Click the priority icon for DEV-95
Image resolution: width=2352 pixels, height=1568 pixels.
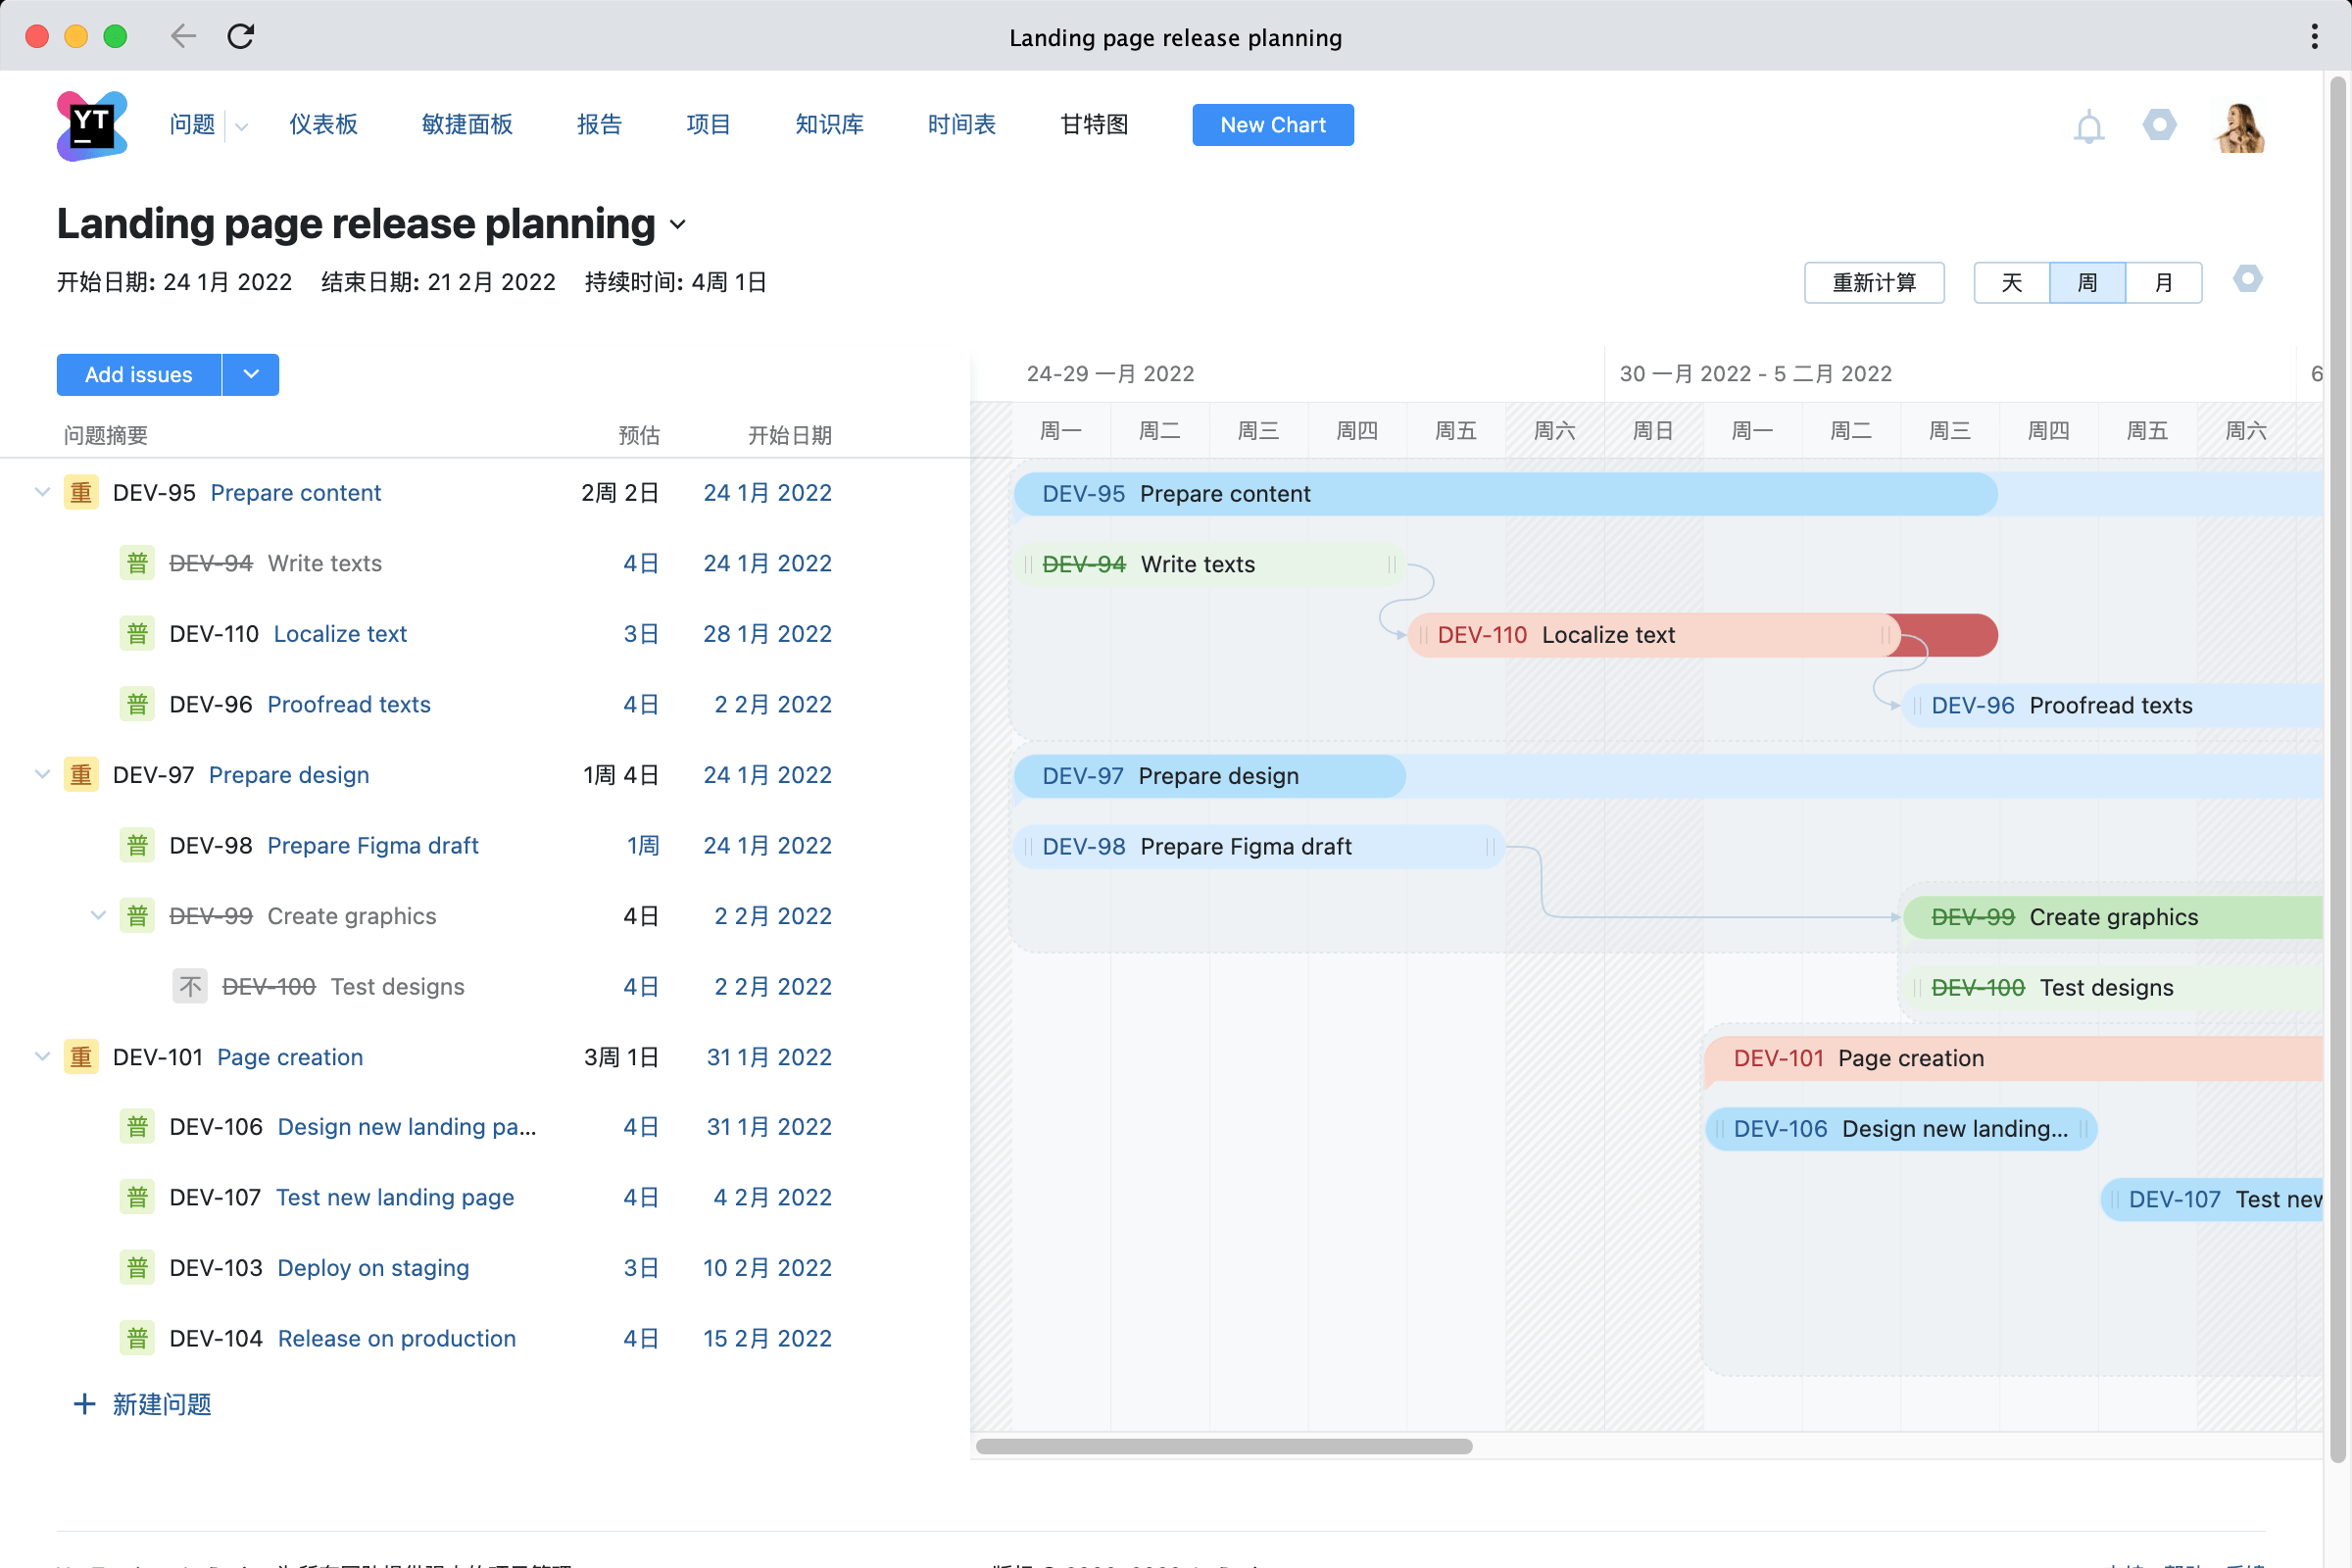[81, 493]
